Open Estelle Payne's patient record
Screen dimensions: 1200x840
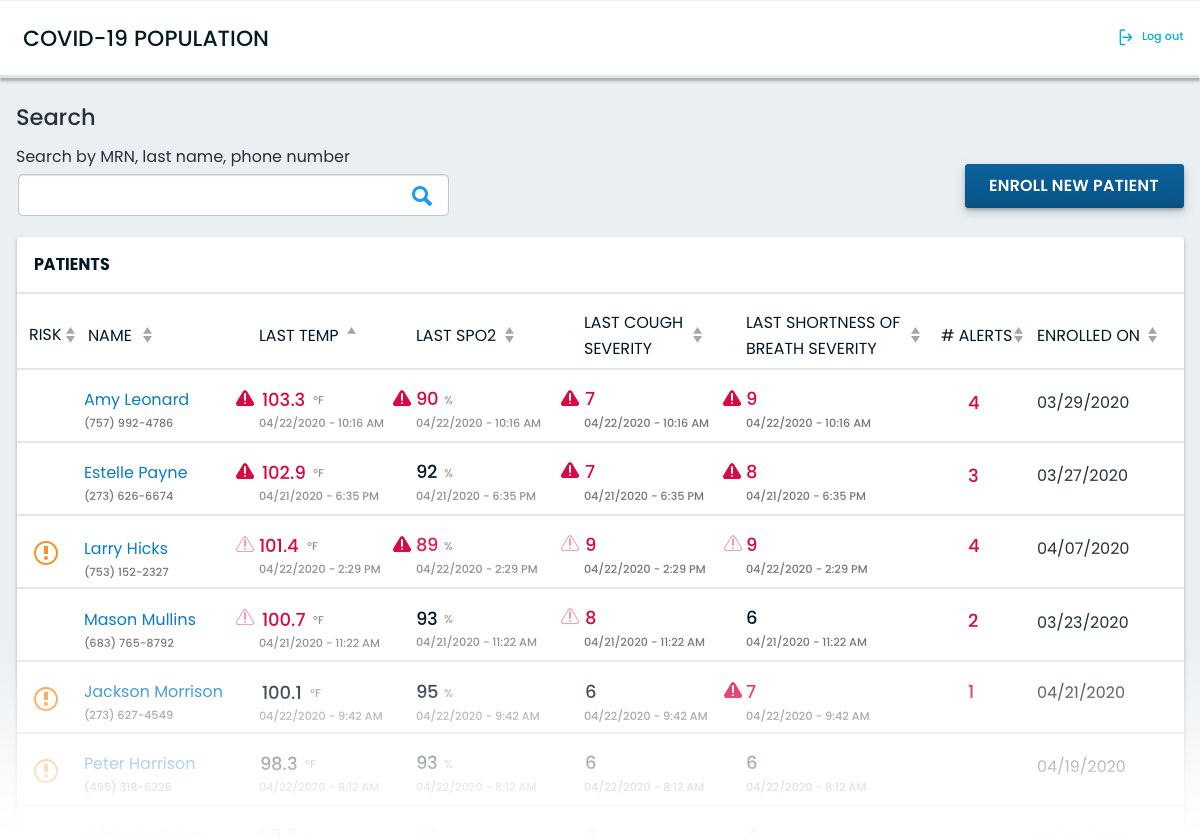(135, 473)
